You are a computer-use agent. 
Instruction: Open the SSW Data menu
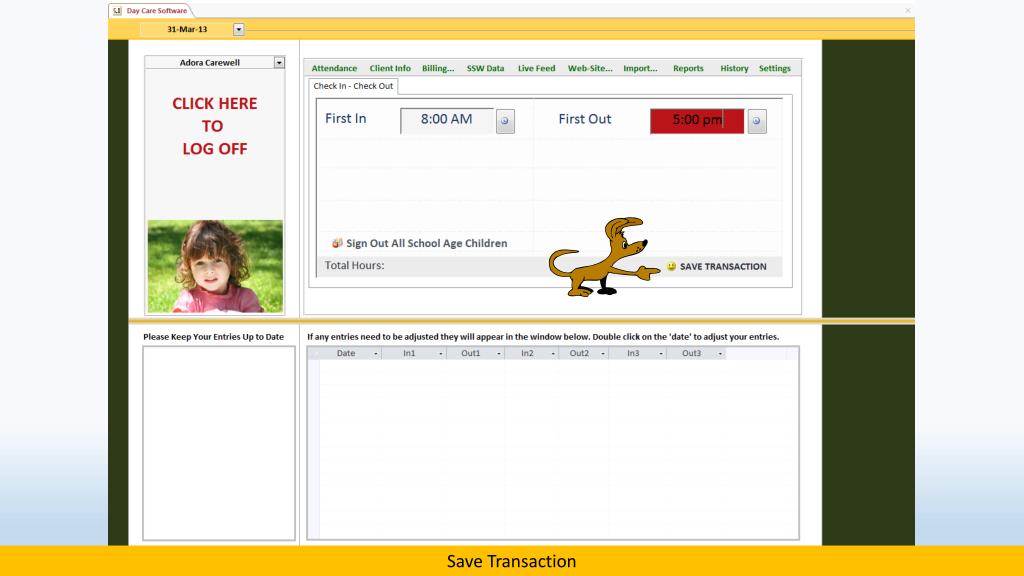point(485,68)
